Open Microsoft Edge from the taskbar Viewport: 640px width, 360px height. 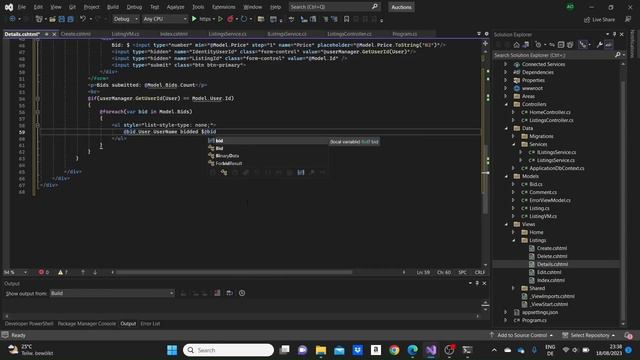click(x=412, y=350)
